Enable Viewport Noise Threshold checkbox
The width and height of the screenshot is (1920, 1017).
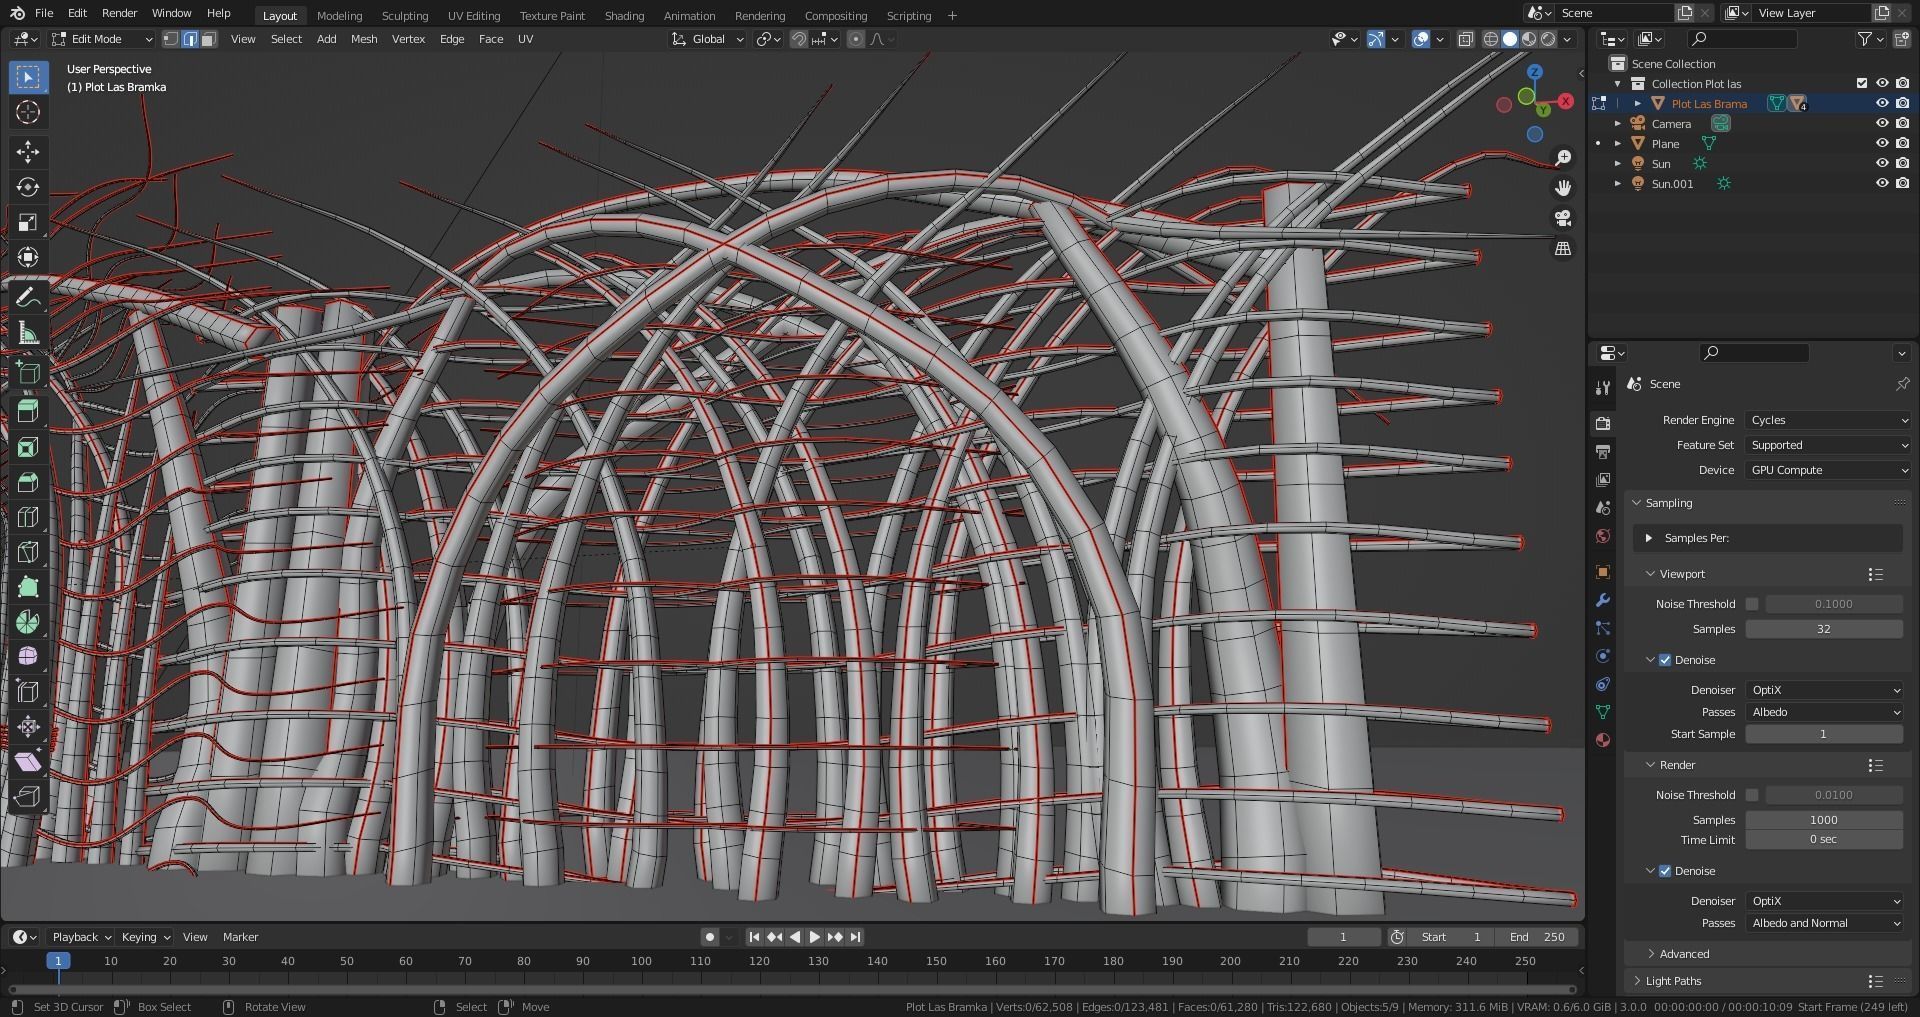click(1752, 604)
